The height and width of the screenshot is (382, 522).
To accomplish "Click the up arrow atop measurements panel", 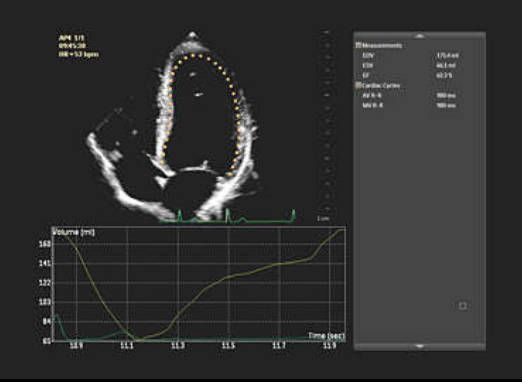I will [420, 36].
